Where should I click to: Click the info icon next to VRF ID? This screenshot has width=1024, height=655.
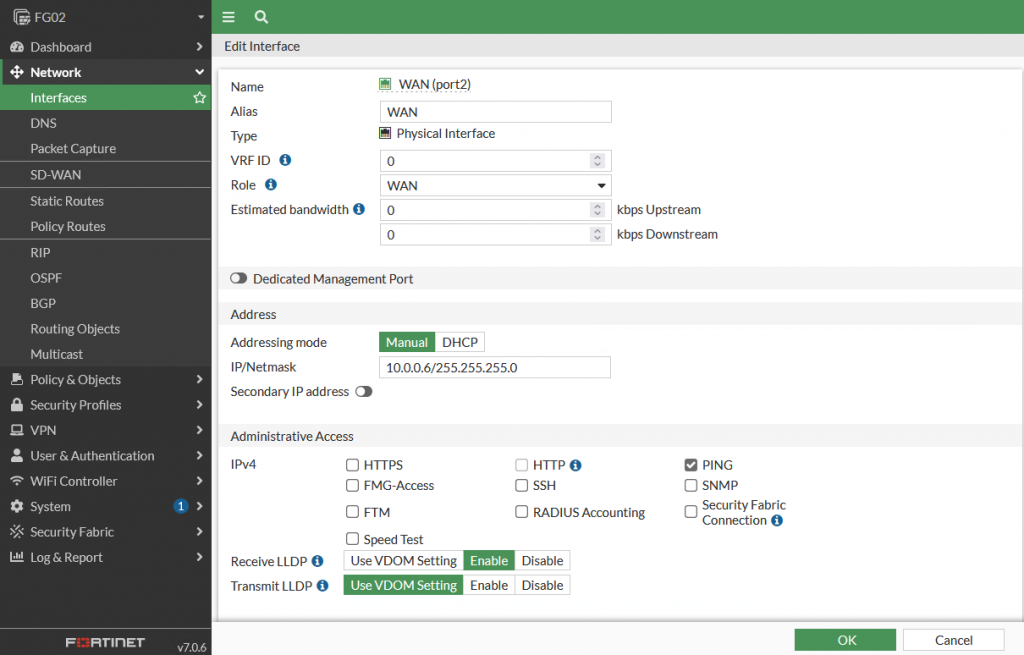coord(285,160)
